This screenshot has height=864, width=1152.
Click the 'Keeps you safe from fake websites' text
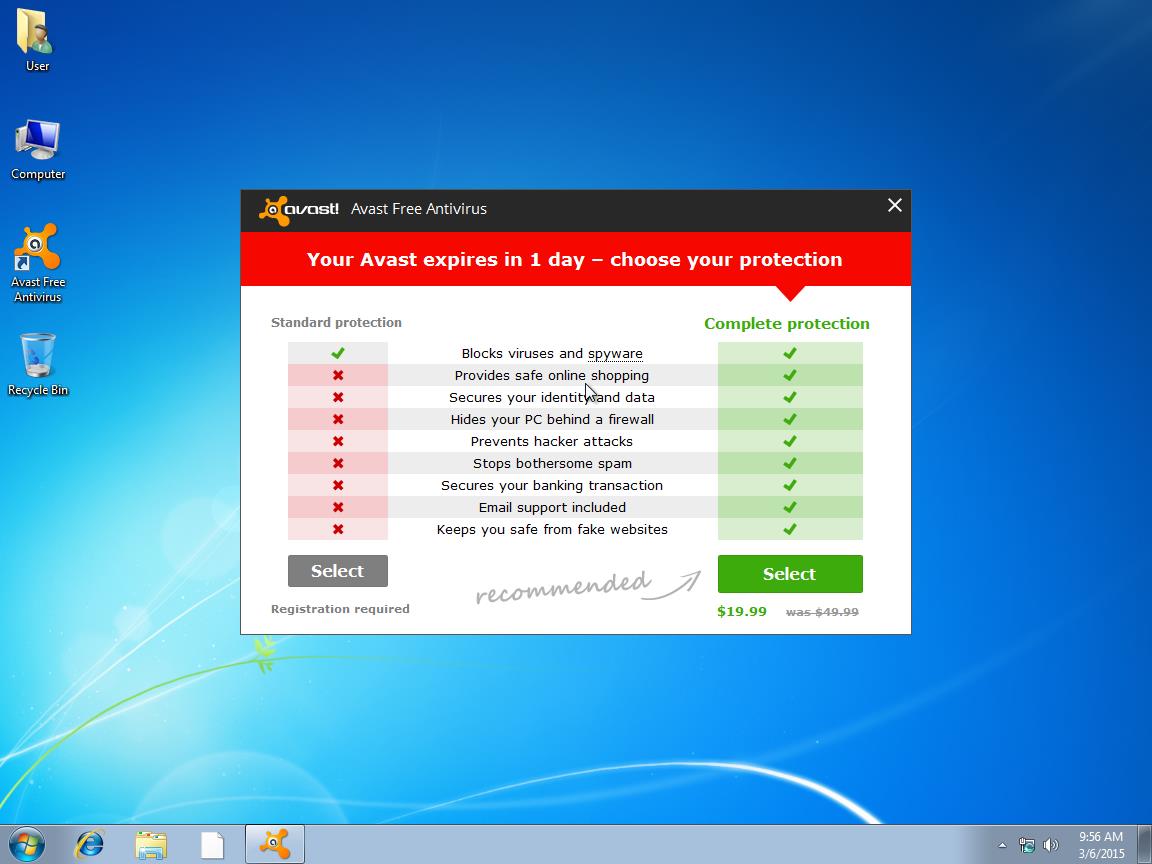coord(552,530)
